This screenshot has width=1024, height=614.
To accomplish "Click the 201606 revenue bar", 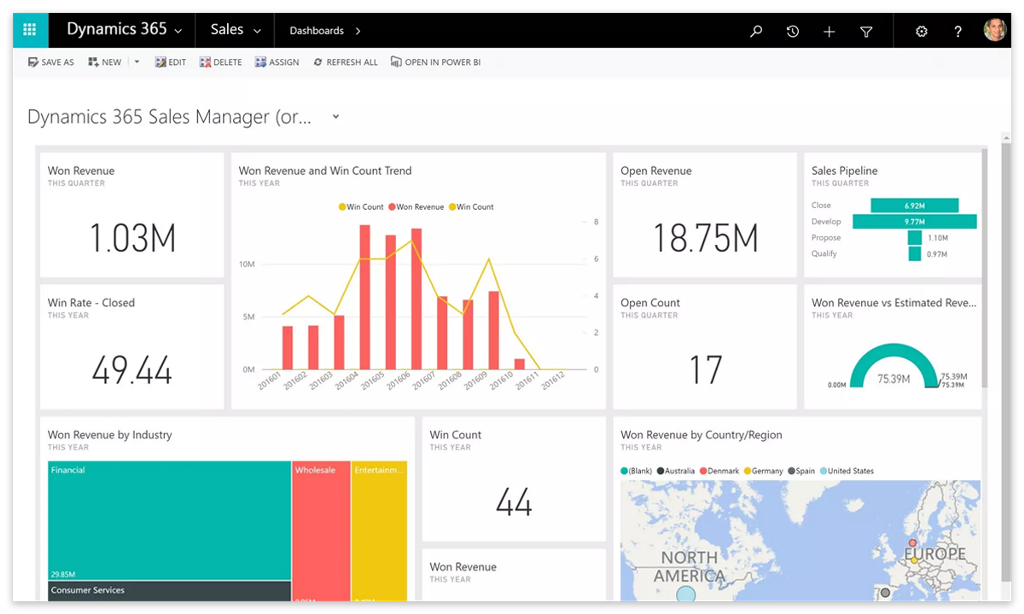I will tap(416, 299).
